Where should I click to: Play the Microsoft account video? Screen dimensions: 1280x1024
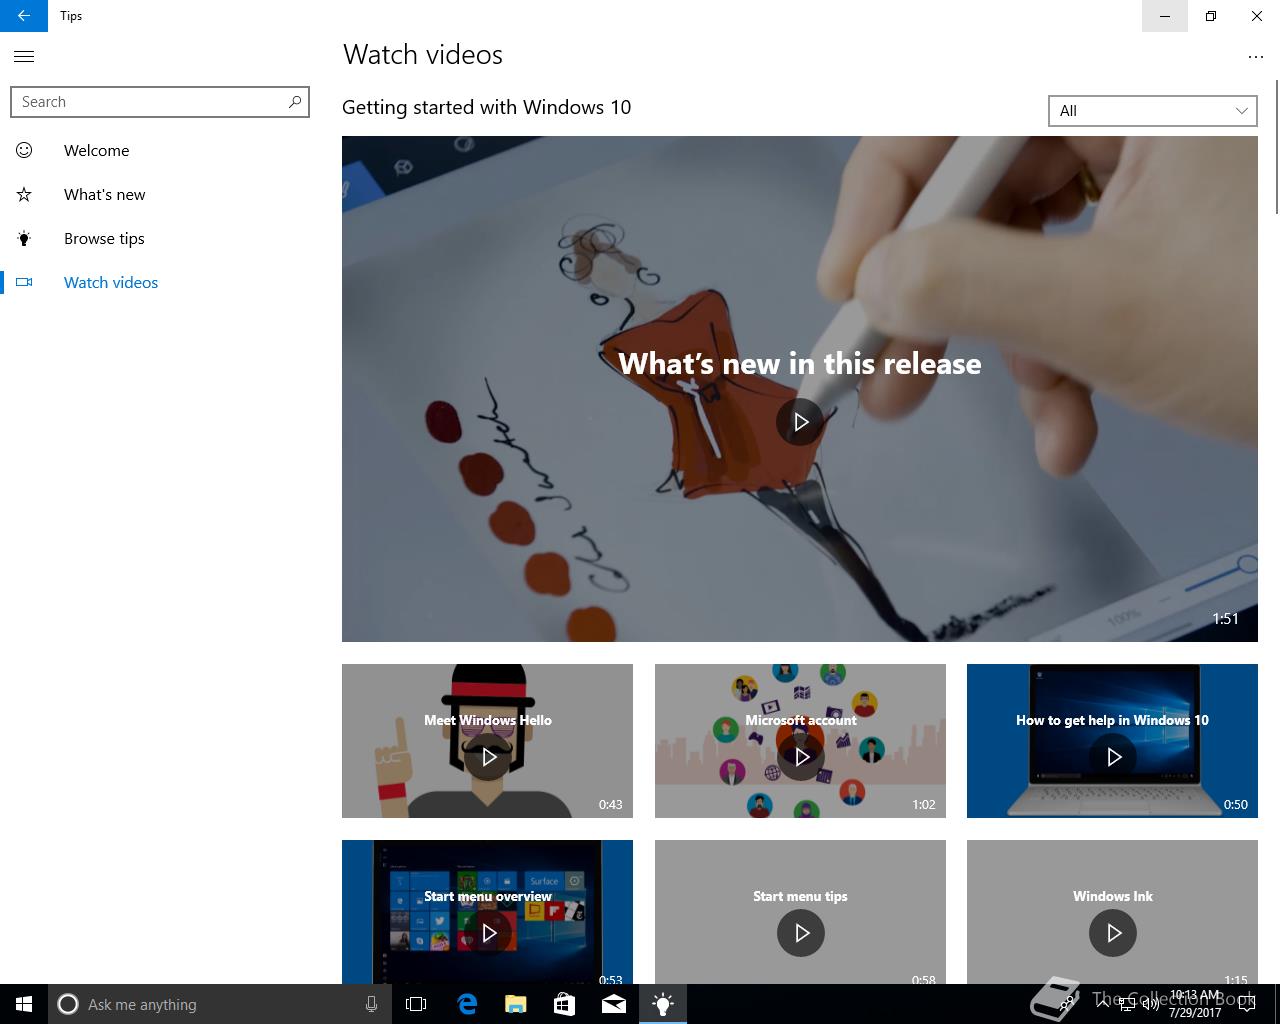pyautogui.click(x=801, y=757)
